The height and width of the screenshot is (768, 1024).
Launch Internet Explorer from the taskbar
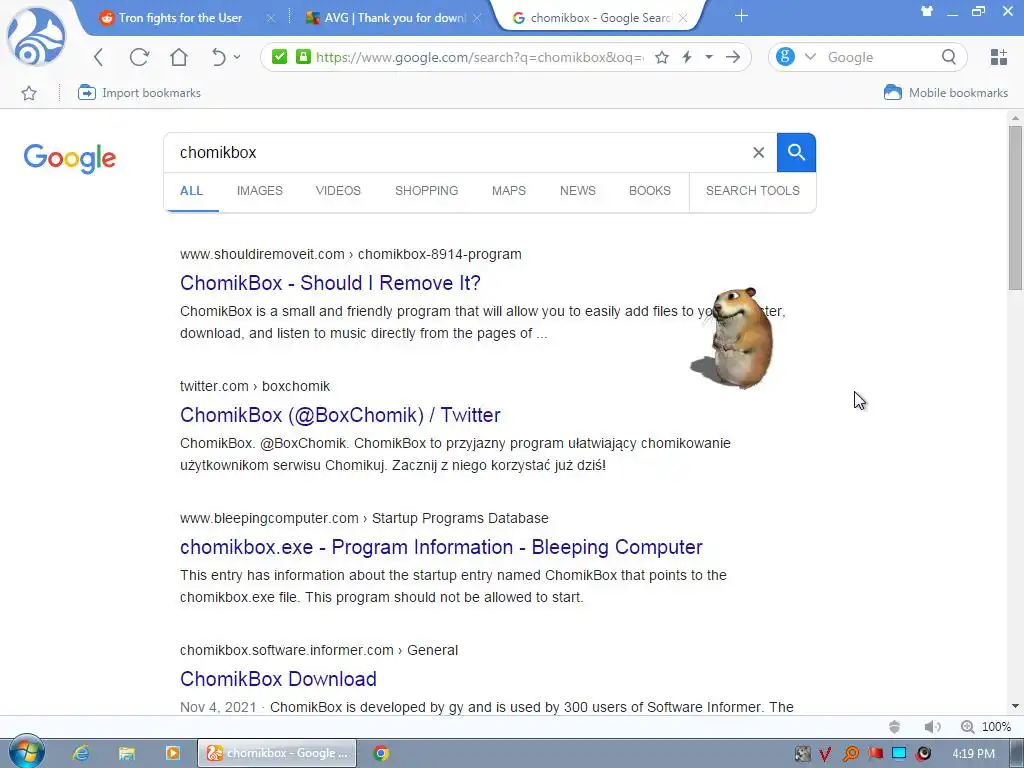(81, 753)
